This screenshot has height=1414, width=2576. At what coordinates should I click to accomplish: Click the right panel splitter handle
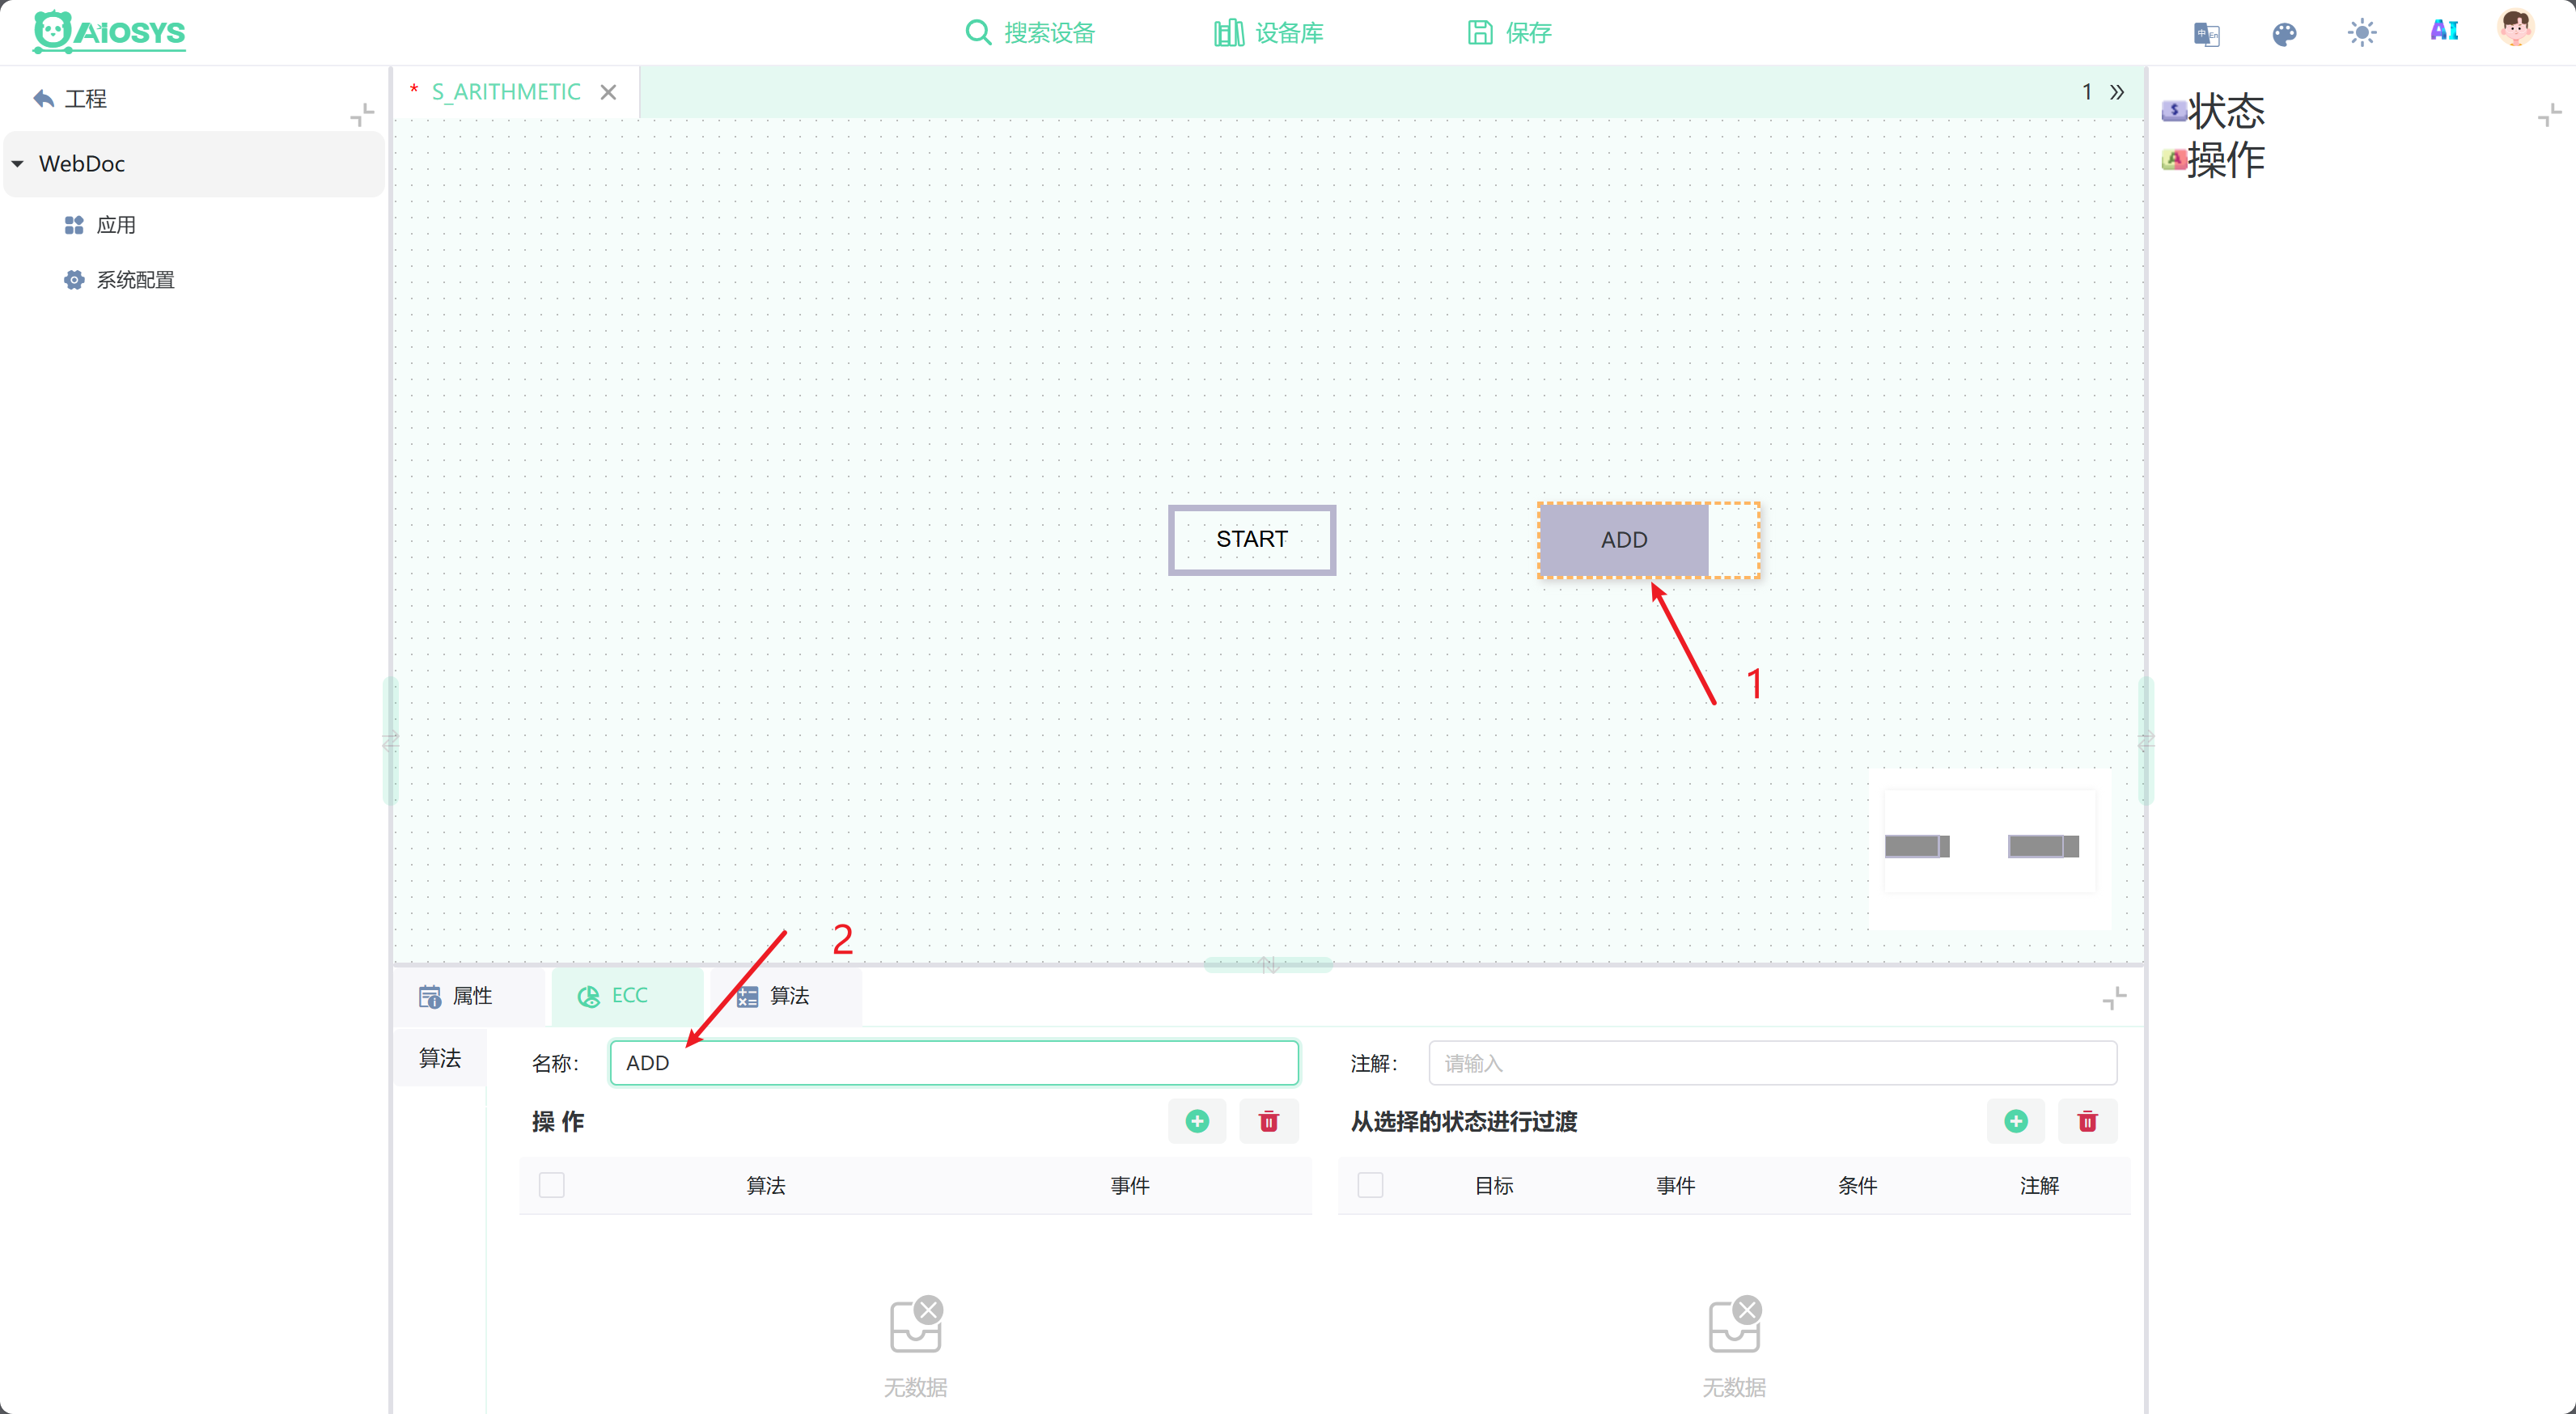coord(2146,741)
